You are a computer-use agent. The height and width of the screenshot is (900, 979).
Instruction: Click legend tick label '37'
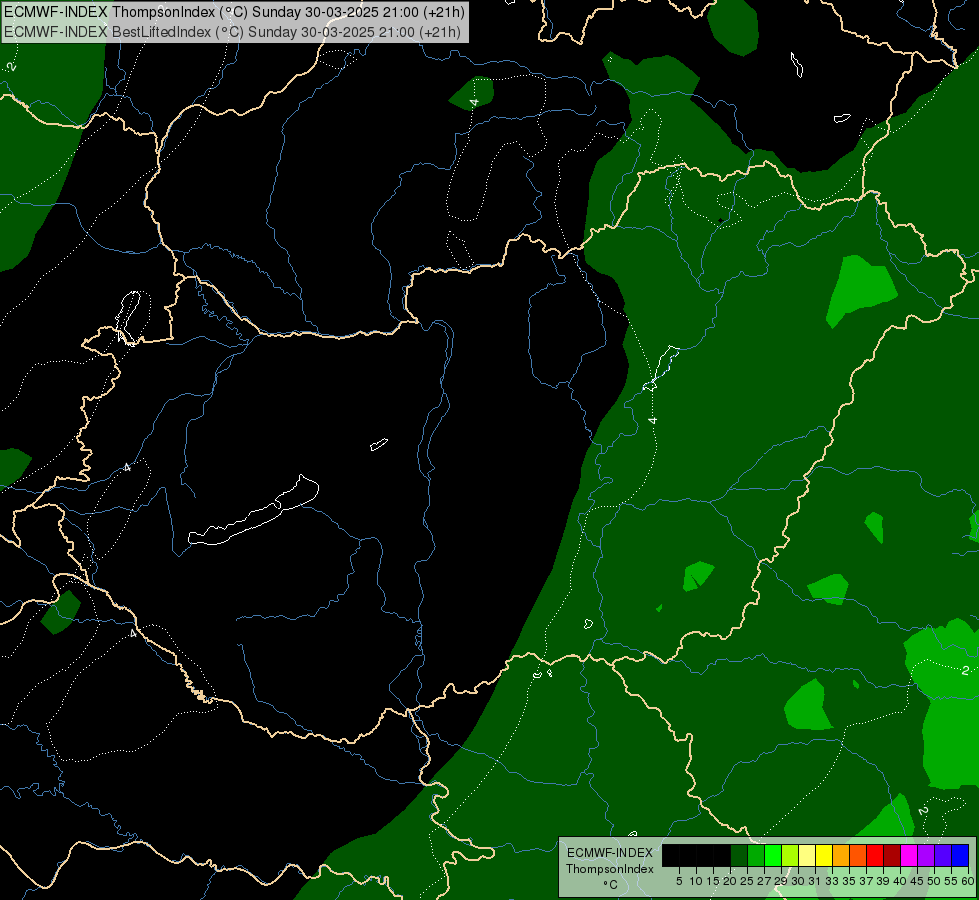(867, 881)
